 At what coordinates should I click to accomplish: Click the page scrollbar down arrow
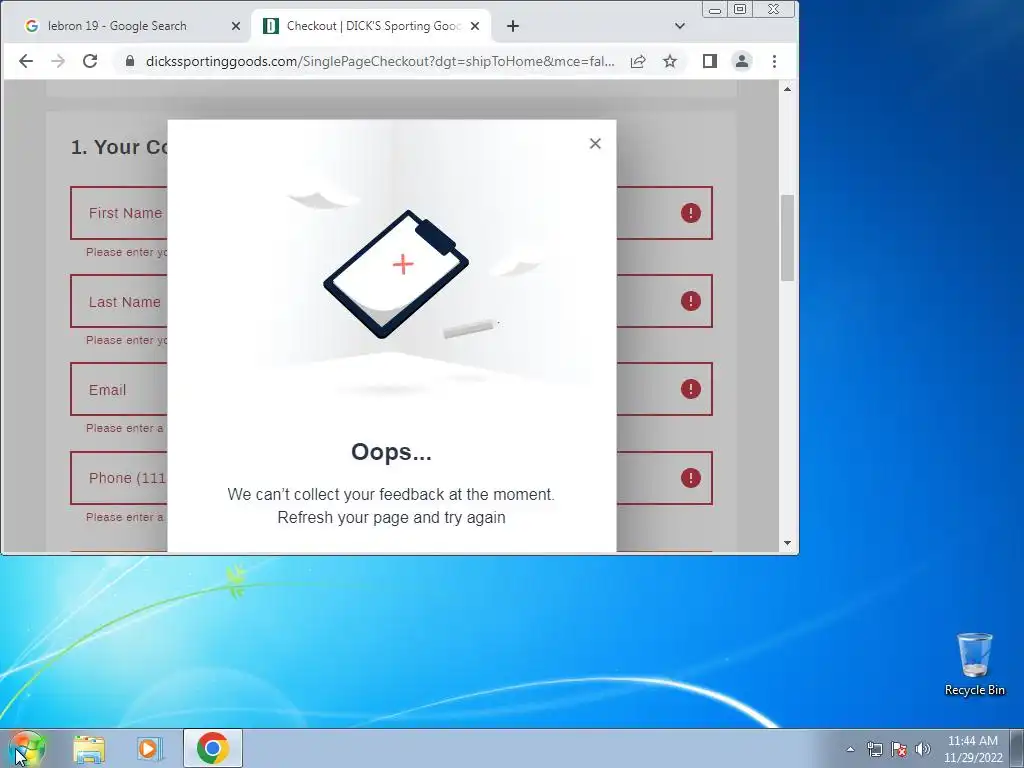[x=788, y=543]
